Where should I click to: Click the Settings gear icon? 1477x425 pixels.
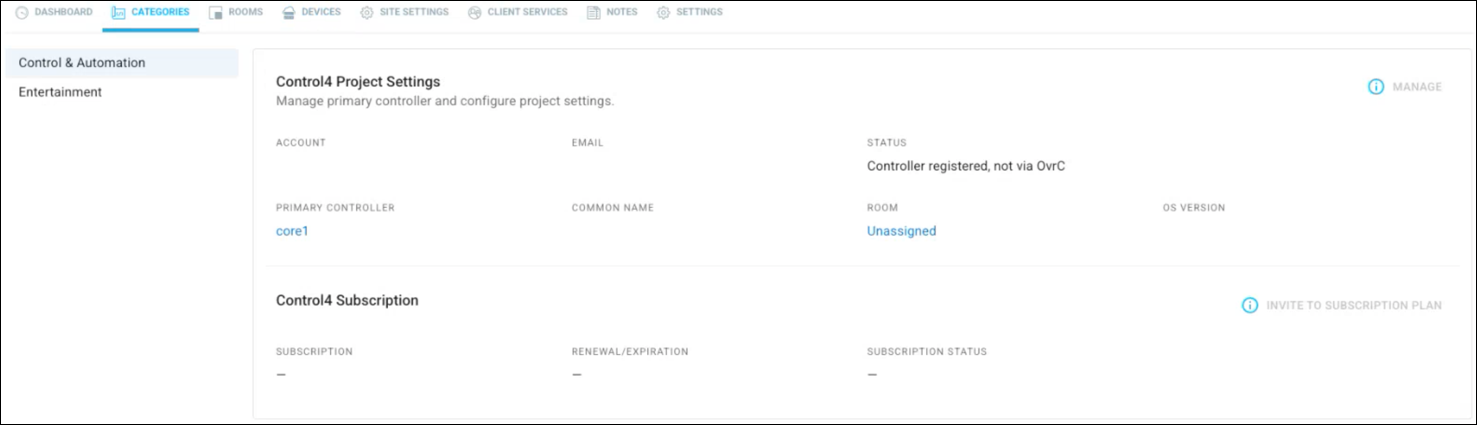tap(664, 13)
